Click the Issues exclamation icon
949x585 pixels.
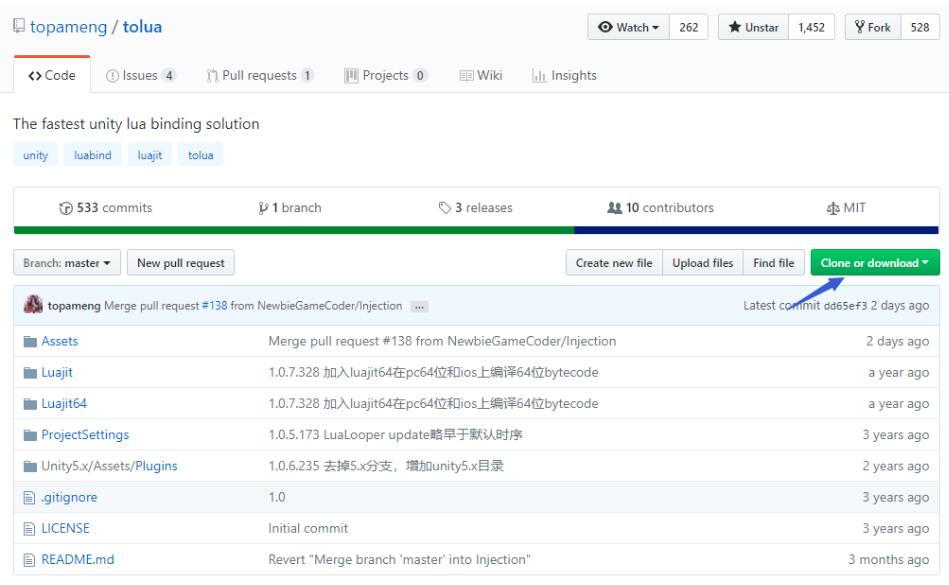[x=112, y=76]
